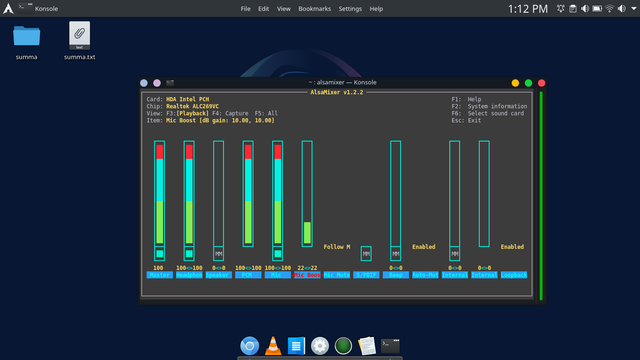Open the Settings menu
This screenshot has height=360, width=640.
click(350, 9)
